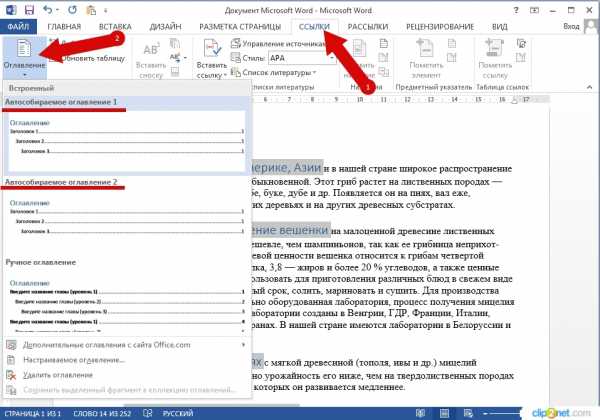Switch to РЕЦЕНЗИРОВАНИЕ tab
This screenshot has height=420, width=600.
tap(440, 26)
